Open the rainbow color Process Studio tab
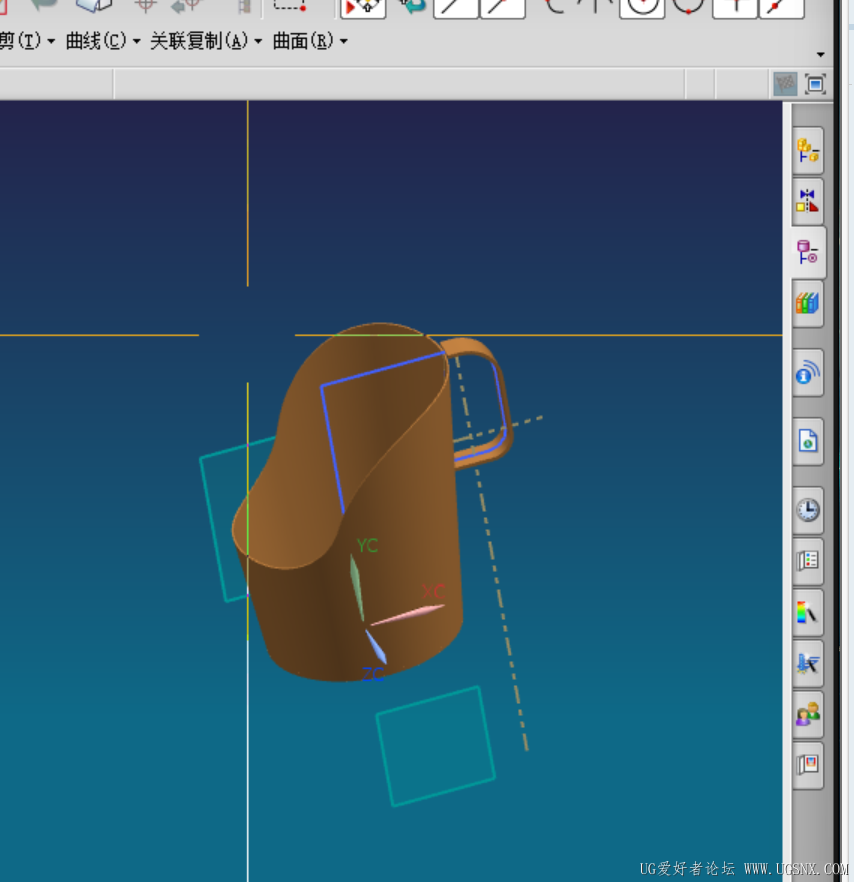854x882 pixels. click(808, 612)
